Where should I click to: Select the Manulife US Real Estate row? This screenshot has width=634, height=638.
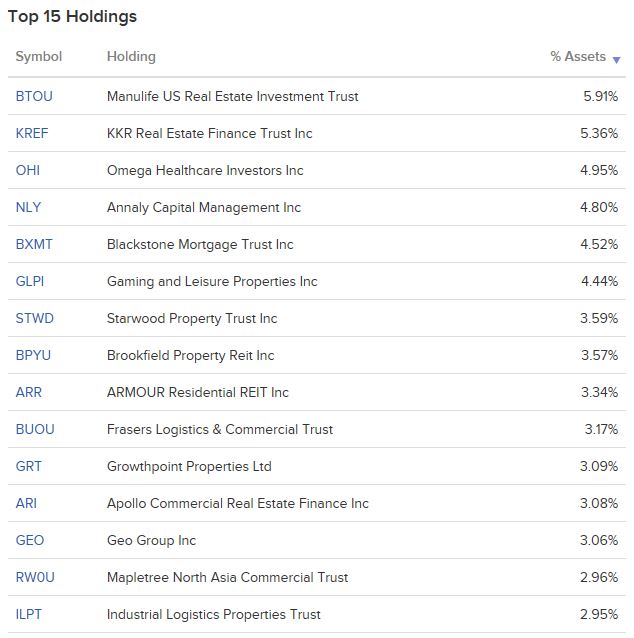point(317,96)
